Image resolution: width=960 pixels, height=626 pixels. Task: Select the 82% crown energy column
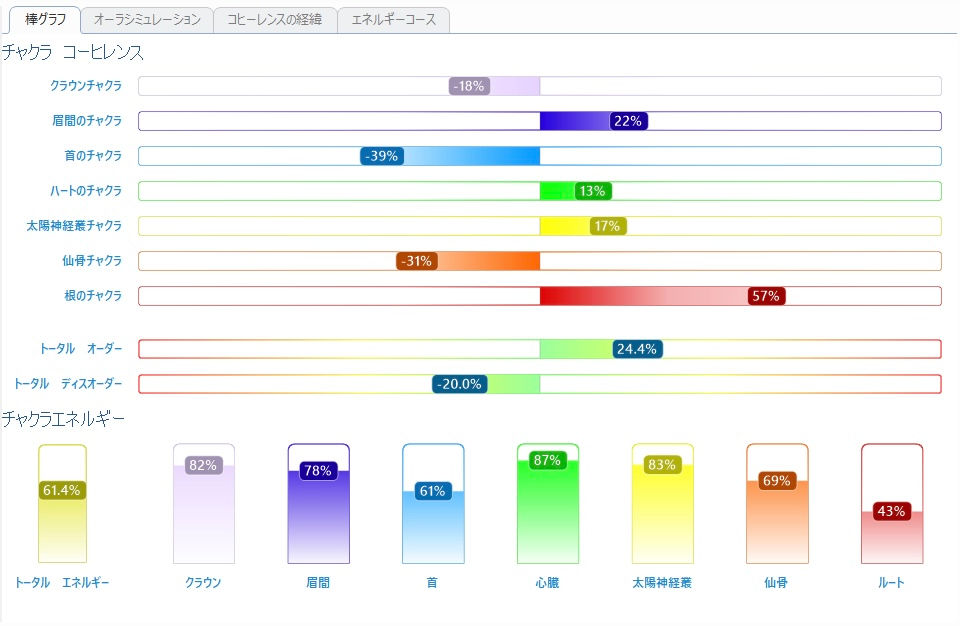click(x=204, y=503)
